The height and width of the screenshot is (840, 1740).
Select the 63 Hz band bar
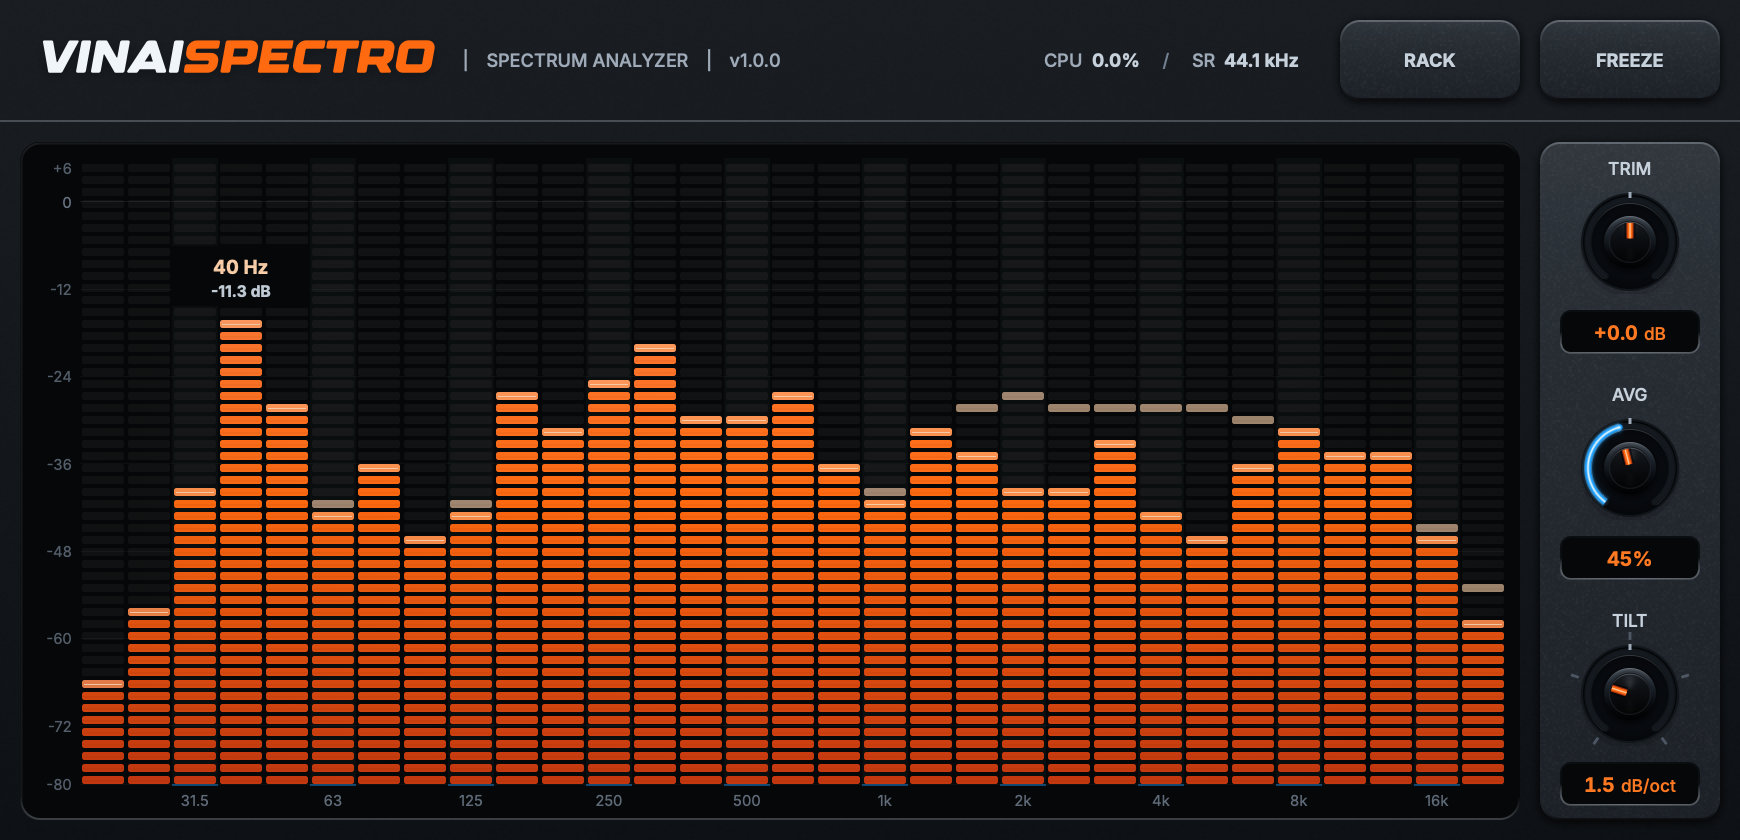[333, 648]
